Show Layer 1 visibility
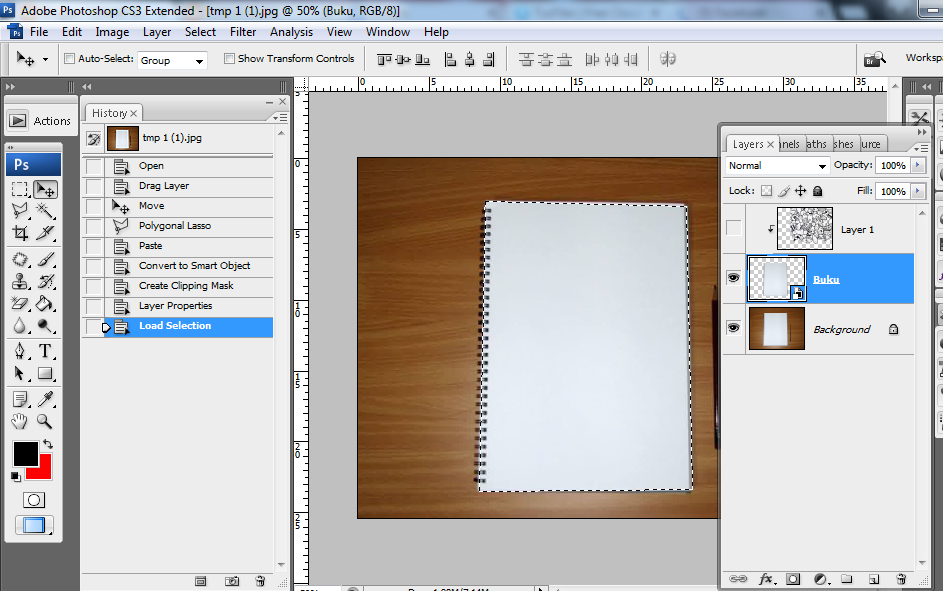 coord(734,228)
